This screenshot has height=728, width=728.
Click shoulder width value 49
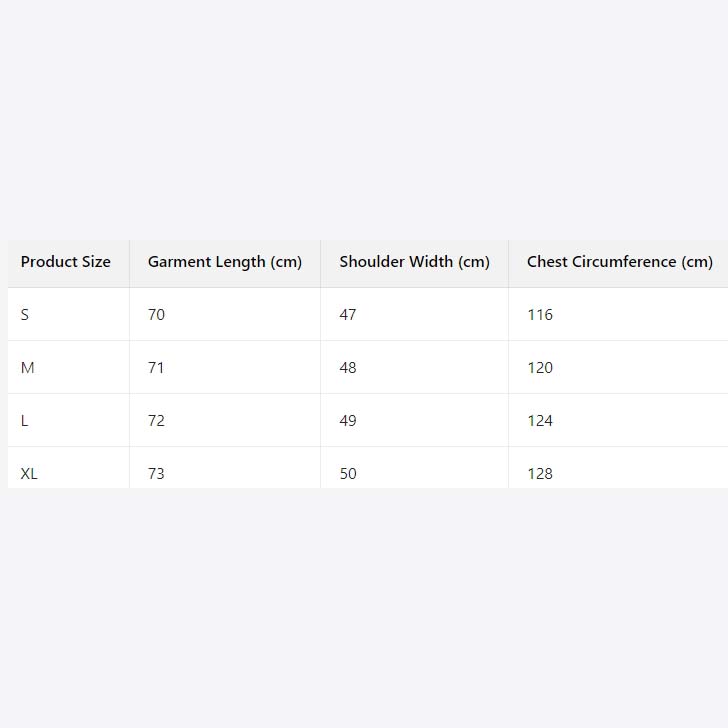click(x=348, y=421)
